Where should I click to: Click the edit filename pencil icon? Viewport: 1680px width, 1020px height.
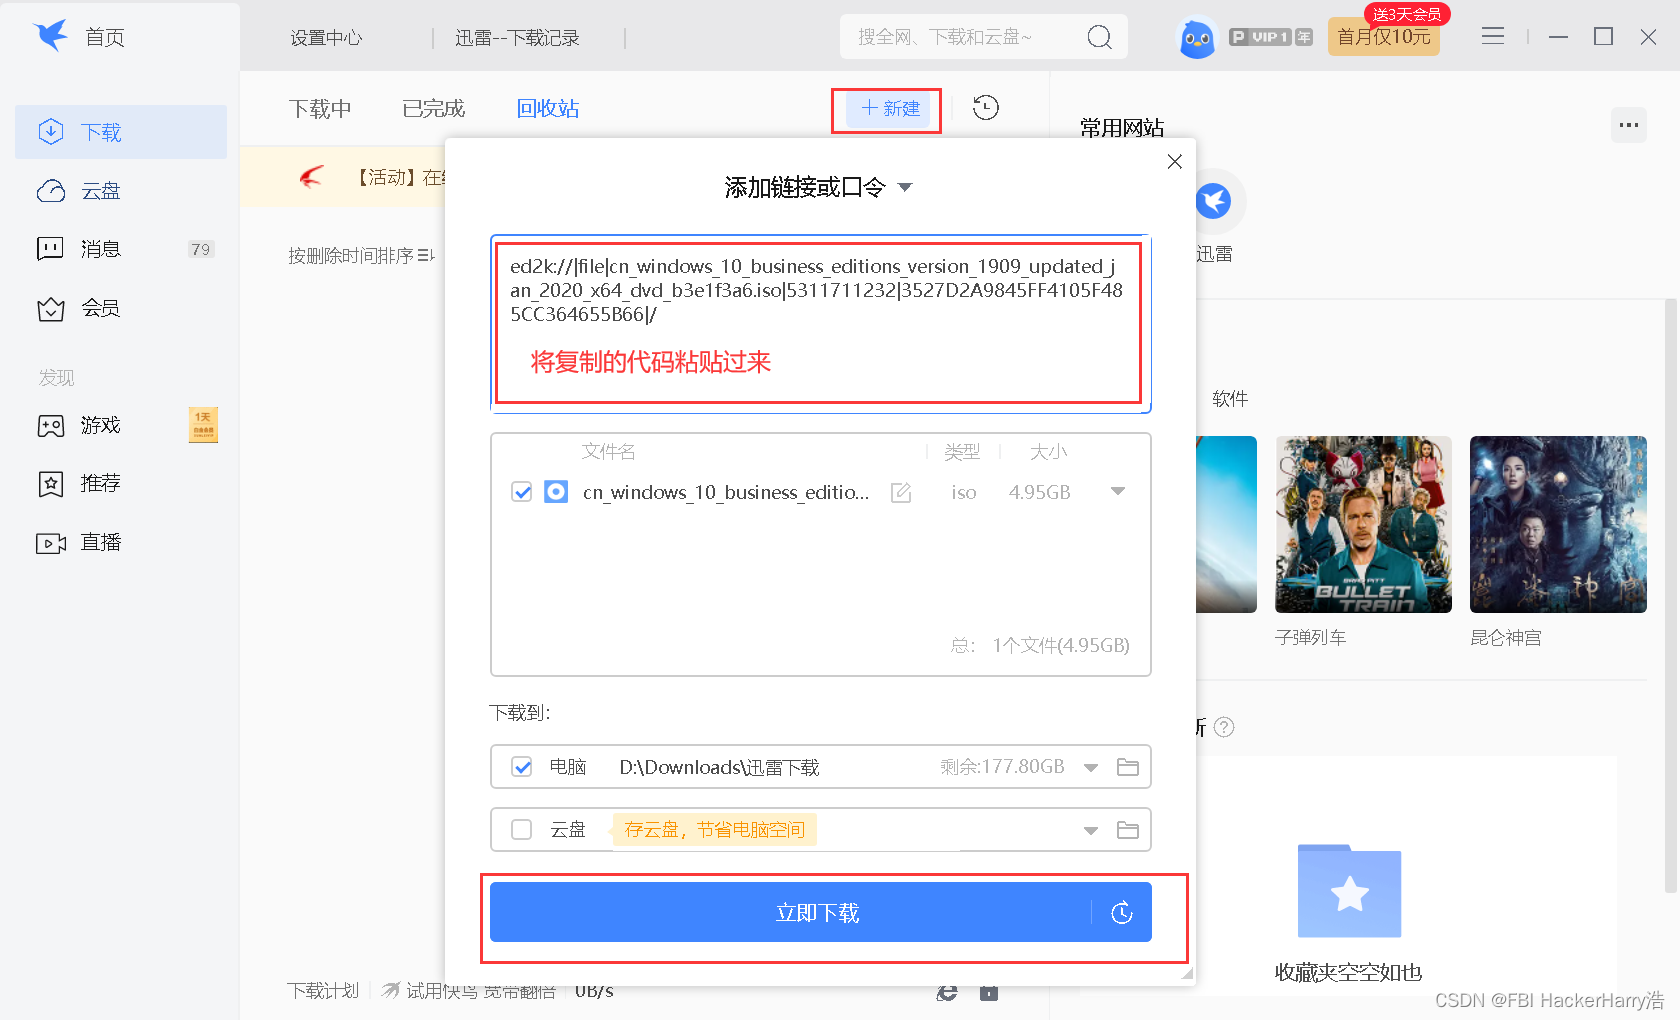tap(901, 492)
